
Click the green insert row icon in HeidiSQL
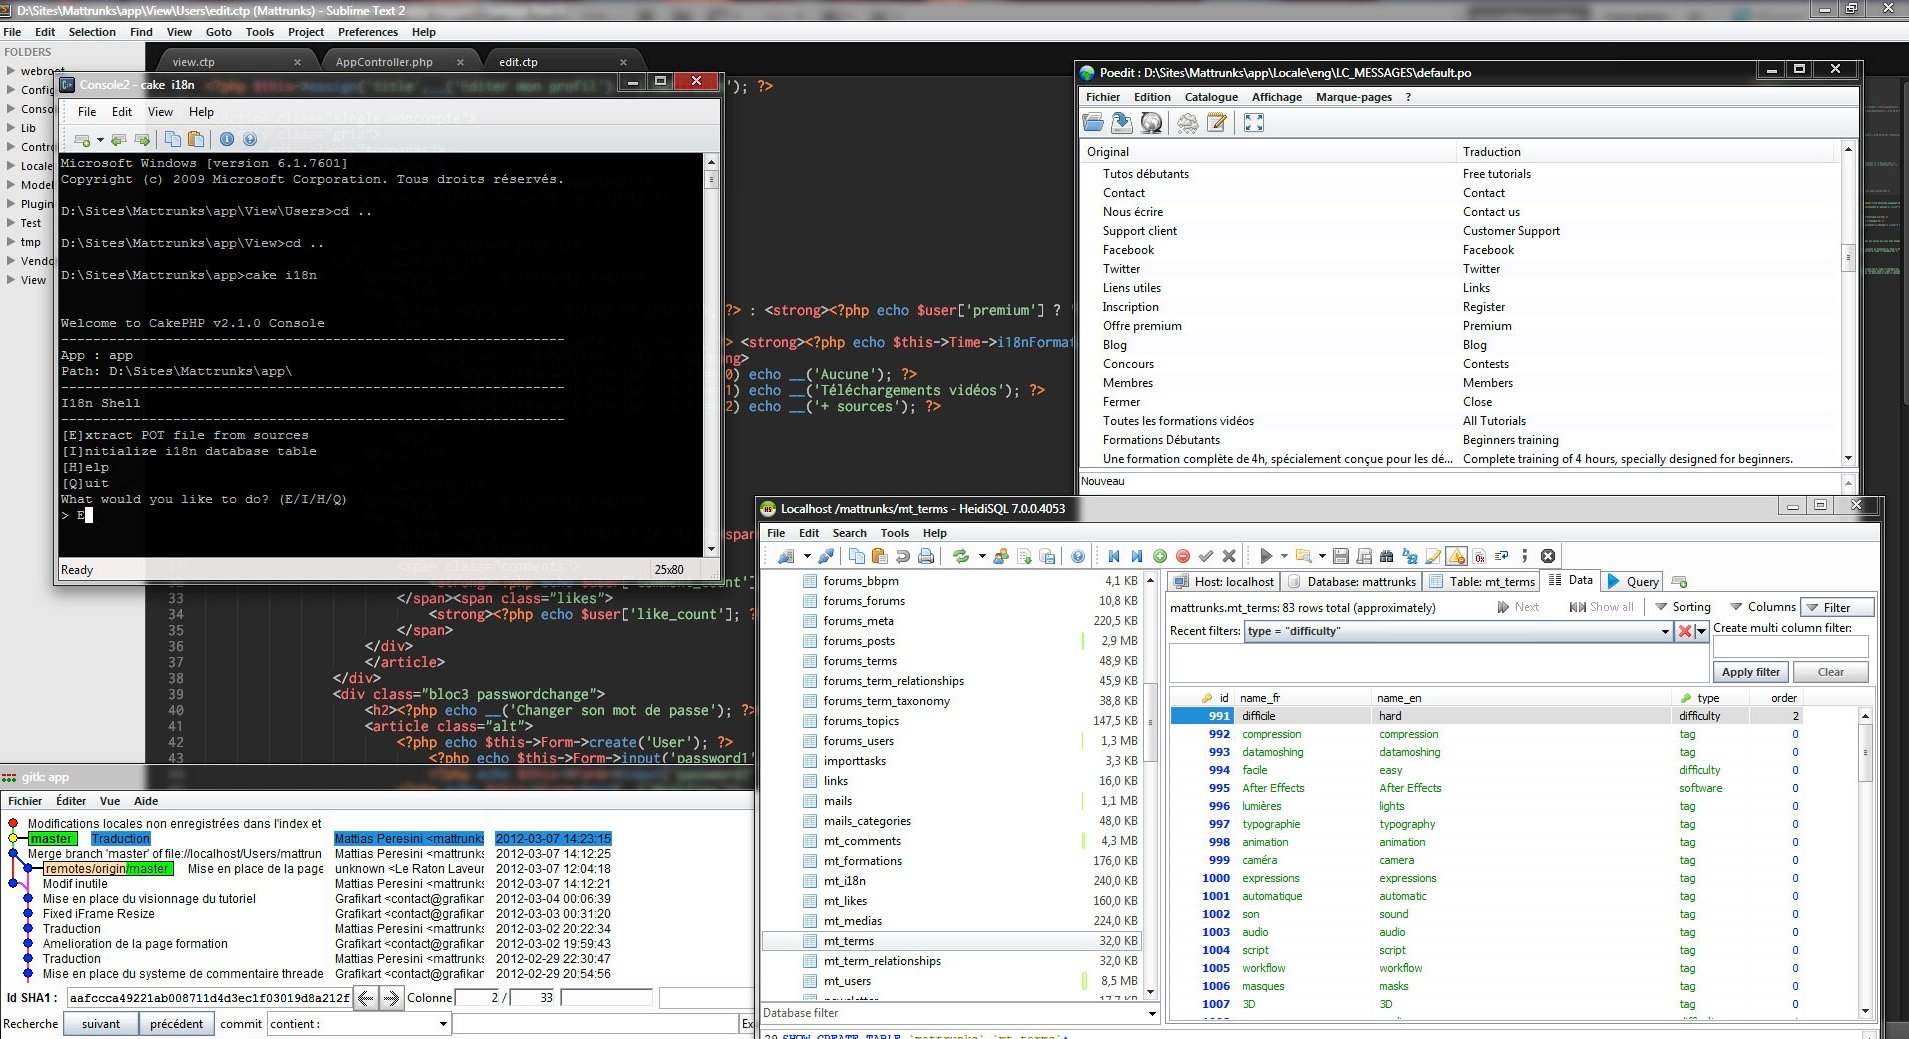pos(1160,556)
